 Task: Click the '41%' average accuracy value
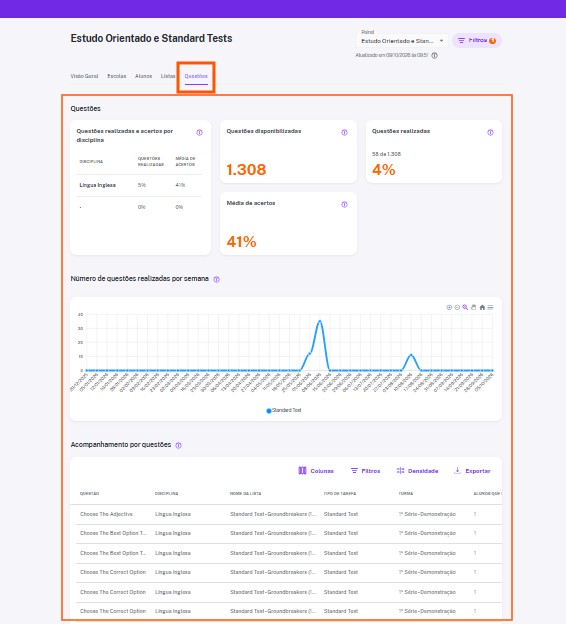point(242,242)
